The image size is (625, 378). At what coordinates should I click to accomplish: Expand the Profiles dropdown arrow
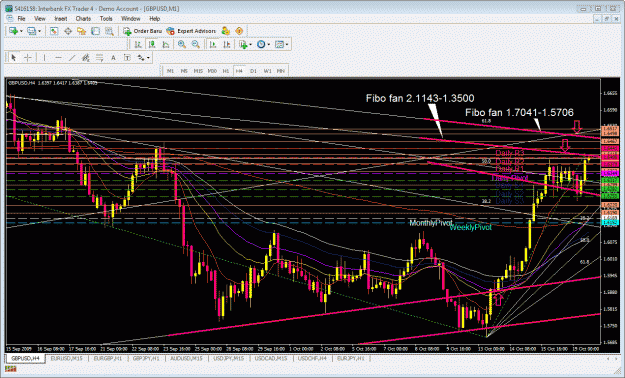(39, 31)
